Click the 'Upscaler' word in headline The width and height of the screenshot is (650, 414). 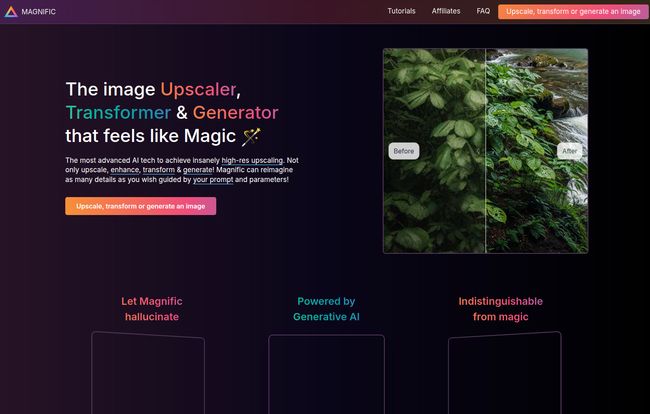pyautogui.click(x=198, y=90)
